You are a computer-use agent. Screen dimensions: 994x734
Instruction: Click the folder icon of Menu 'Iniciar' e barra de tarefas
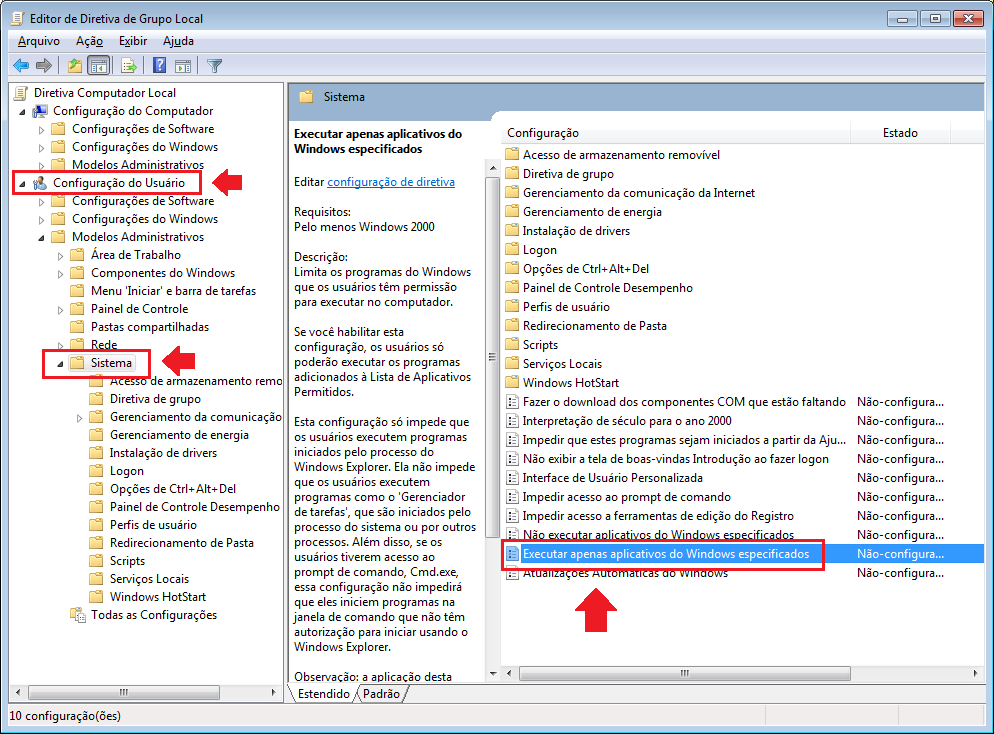pos(77,291)
